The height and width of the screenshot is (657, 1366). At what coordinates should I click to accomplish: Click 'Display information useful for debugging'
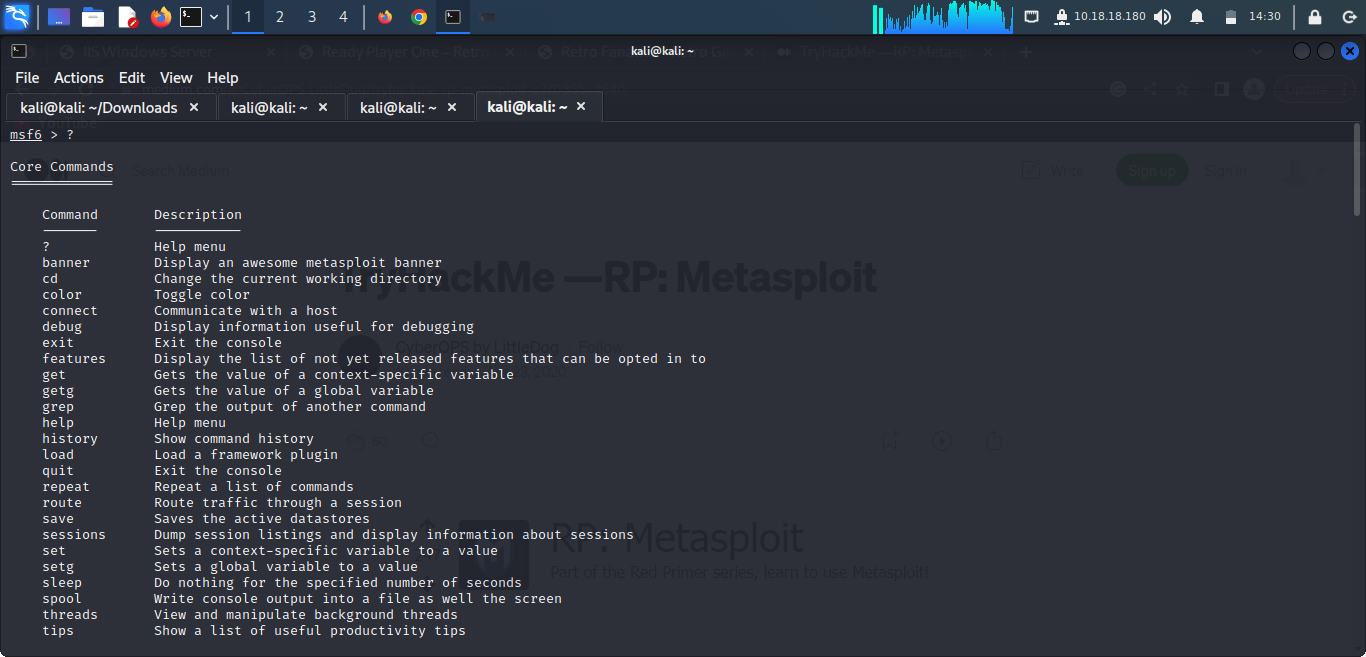click(x=314, y=327)
